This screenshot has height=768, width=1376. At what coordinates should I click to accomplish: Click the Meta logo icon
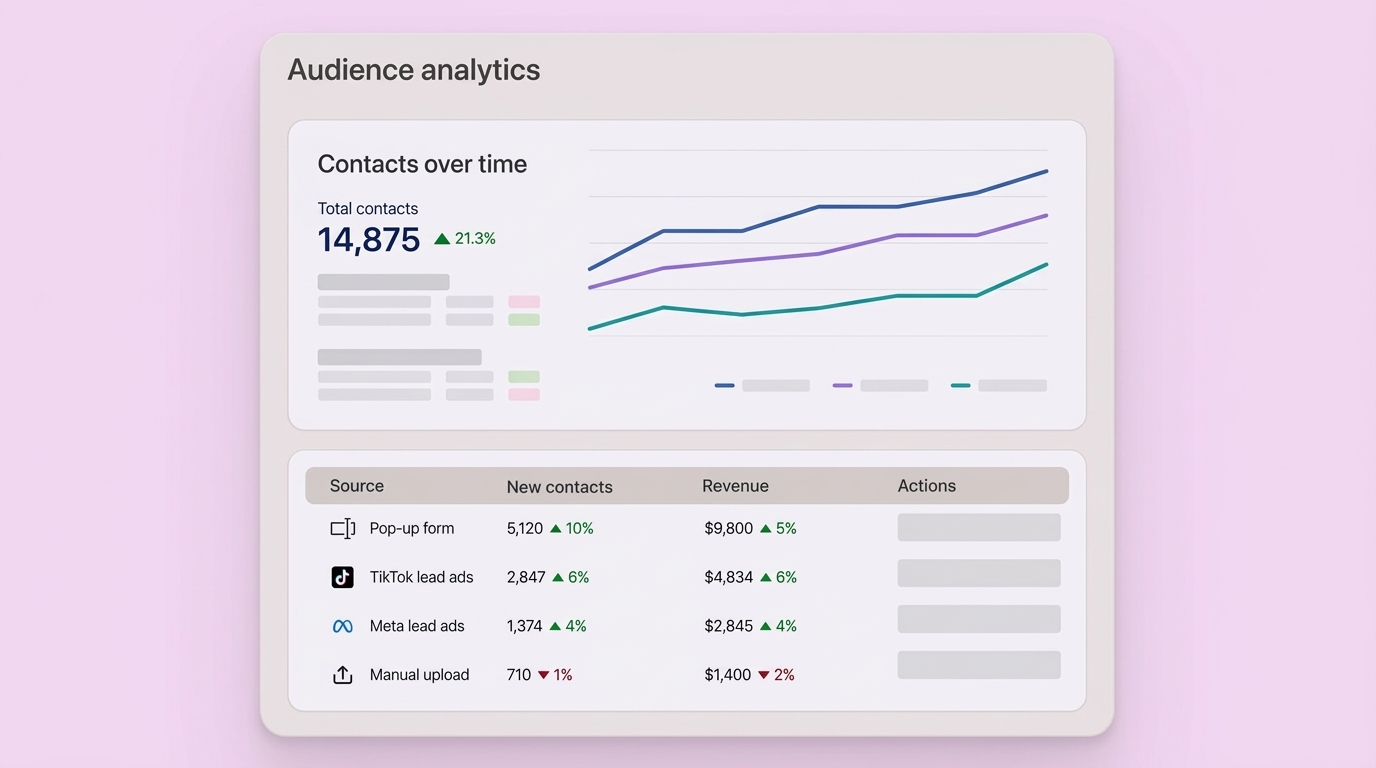[x=342, y=626]
